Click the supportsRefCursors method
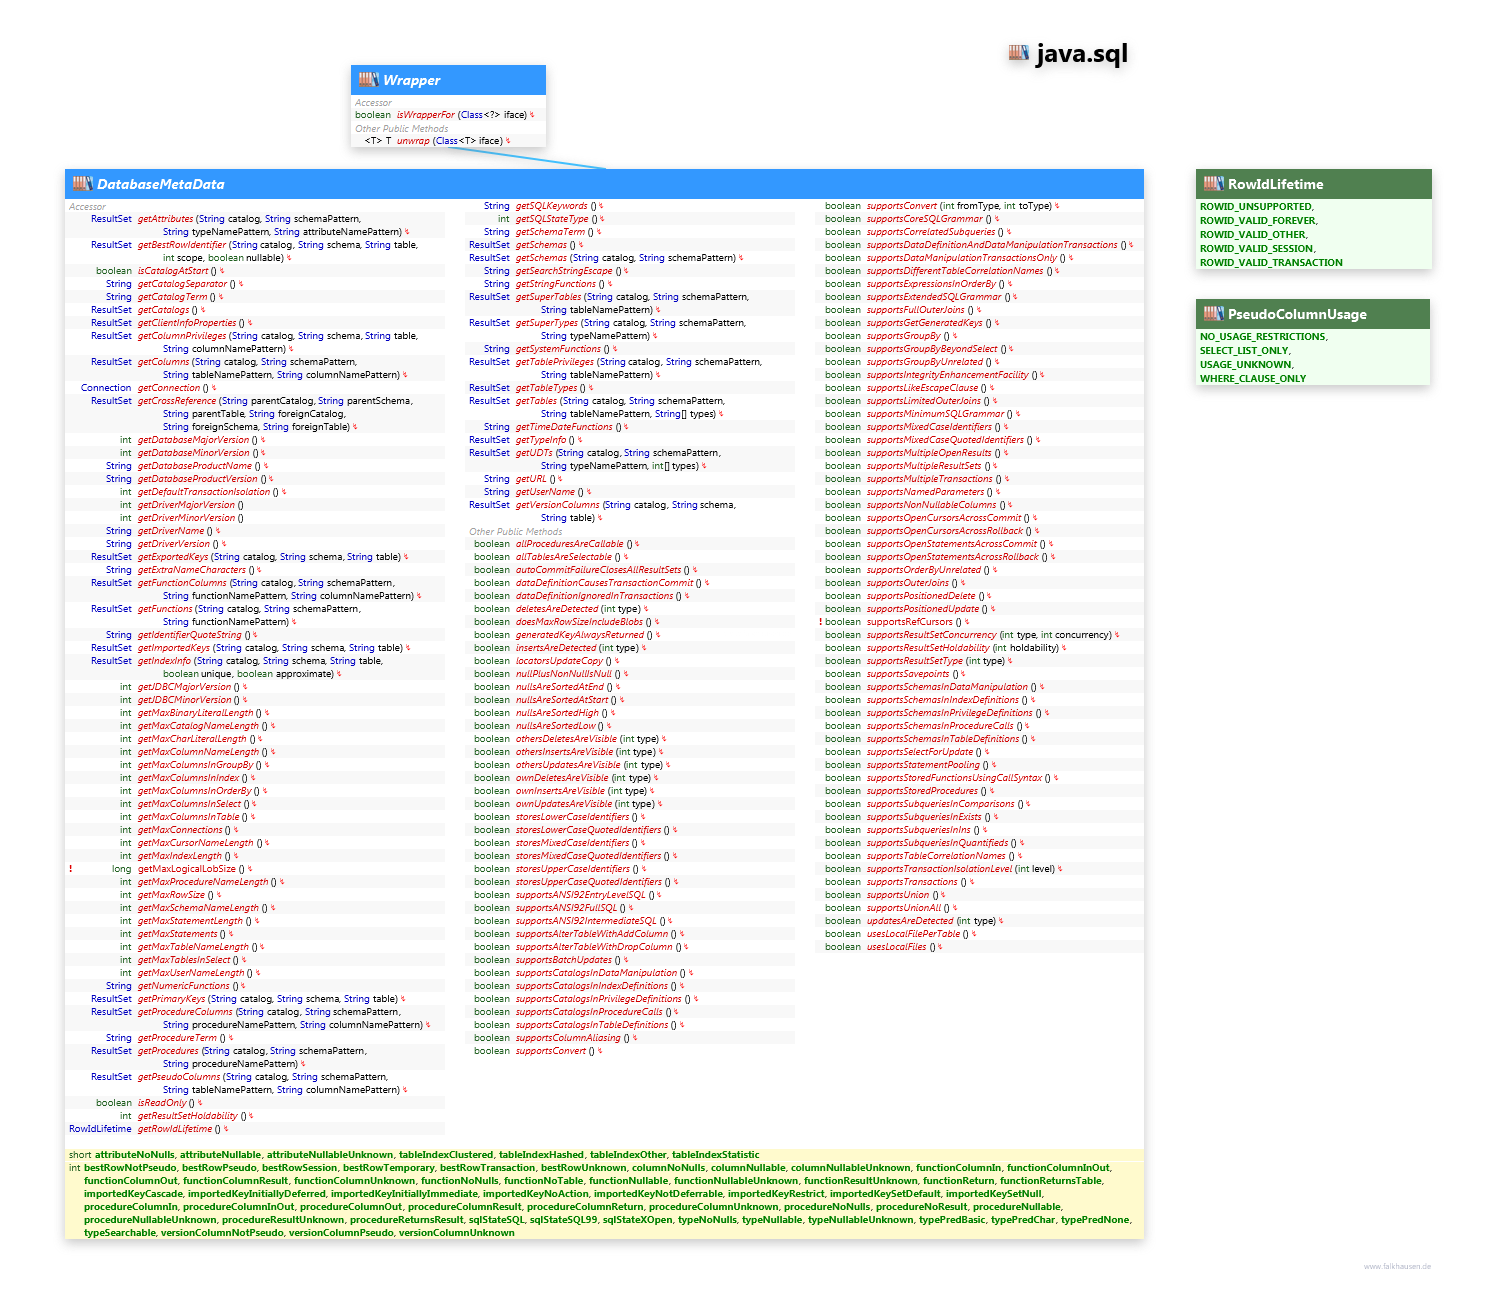 [910, 622]
